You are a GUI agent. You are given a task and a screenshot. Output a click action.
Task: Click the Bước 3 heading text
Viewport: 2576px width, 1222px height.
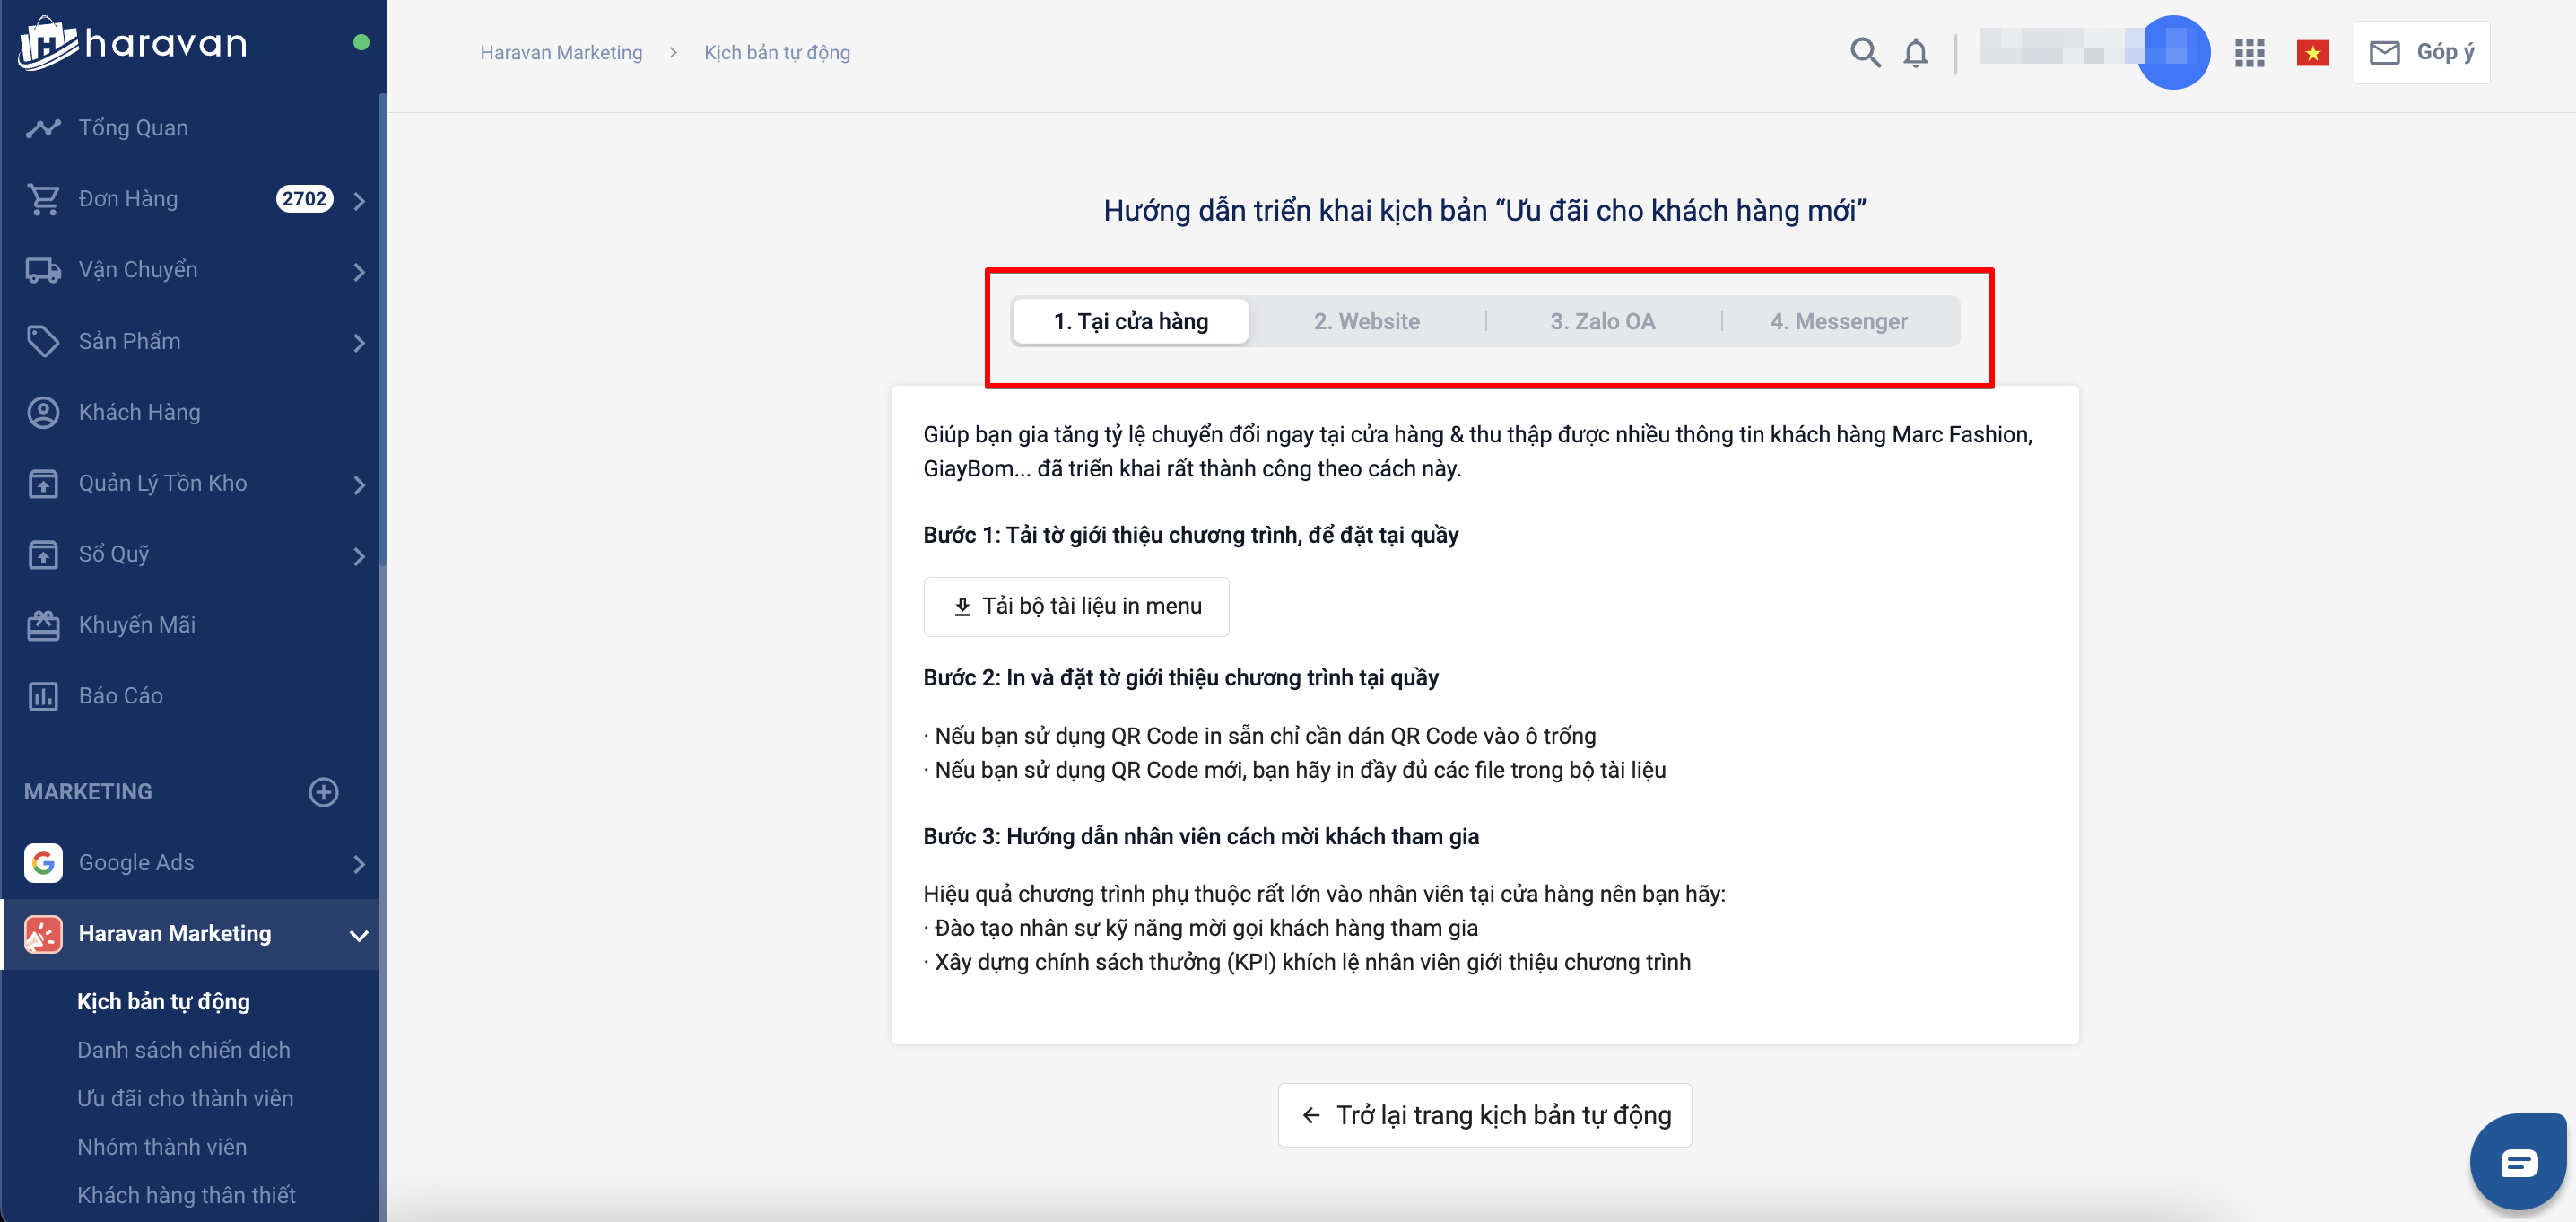pos(1200,837)
